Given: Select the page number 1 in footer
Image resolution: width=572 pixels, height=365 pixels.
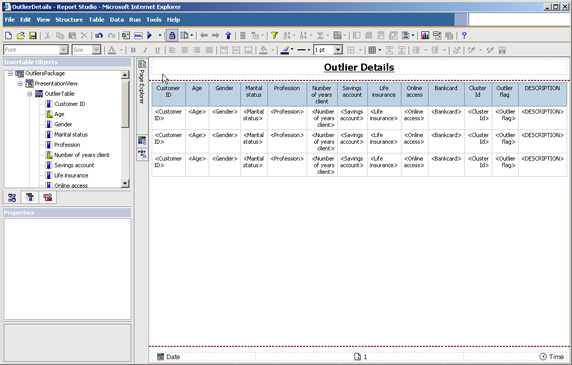Looking at the screenshot, I should (360, 357).
